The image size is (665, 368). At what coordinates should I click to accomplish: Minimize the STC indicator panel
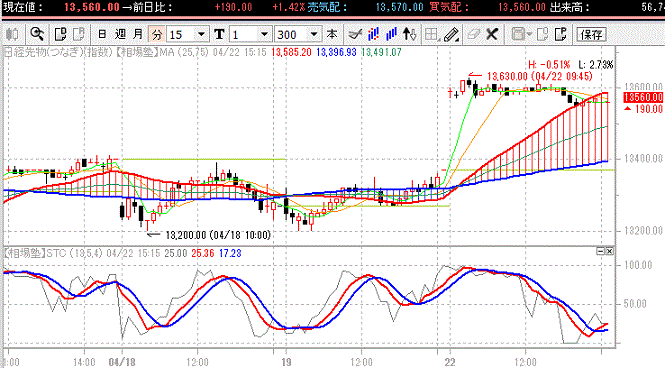click(600, 251)
